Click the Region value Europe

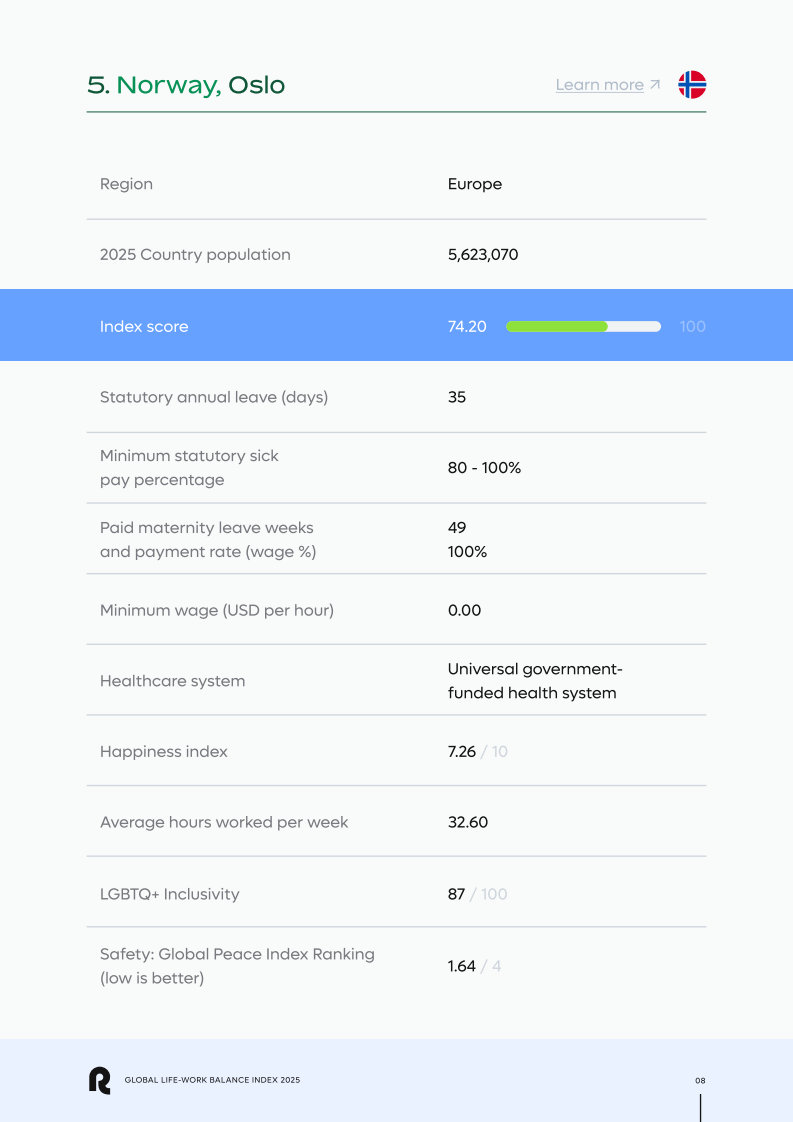pos(475,184)
